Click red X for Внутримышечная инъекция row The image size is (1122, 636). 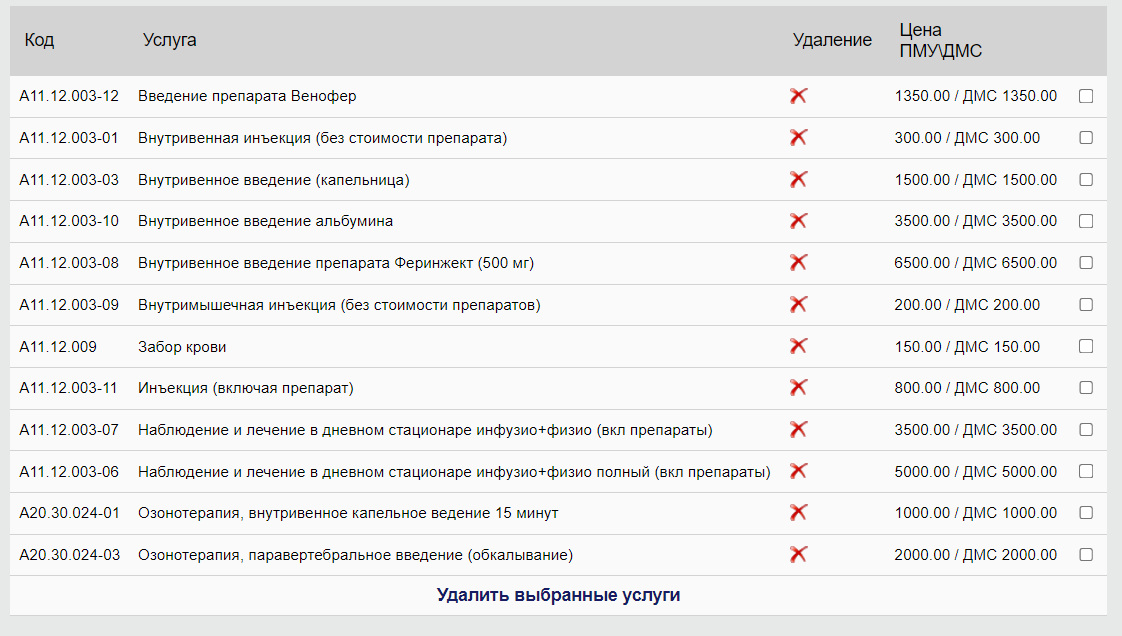click(x=798, y=305)
